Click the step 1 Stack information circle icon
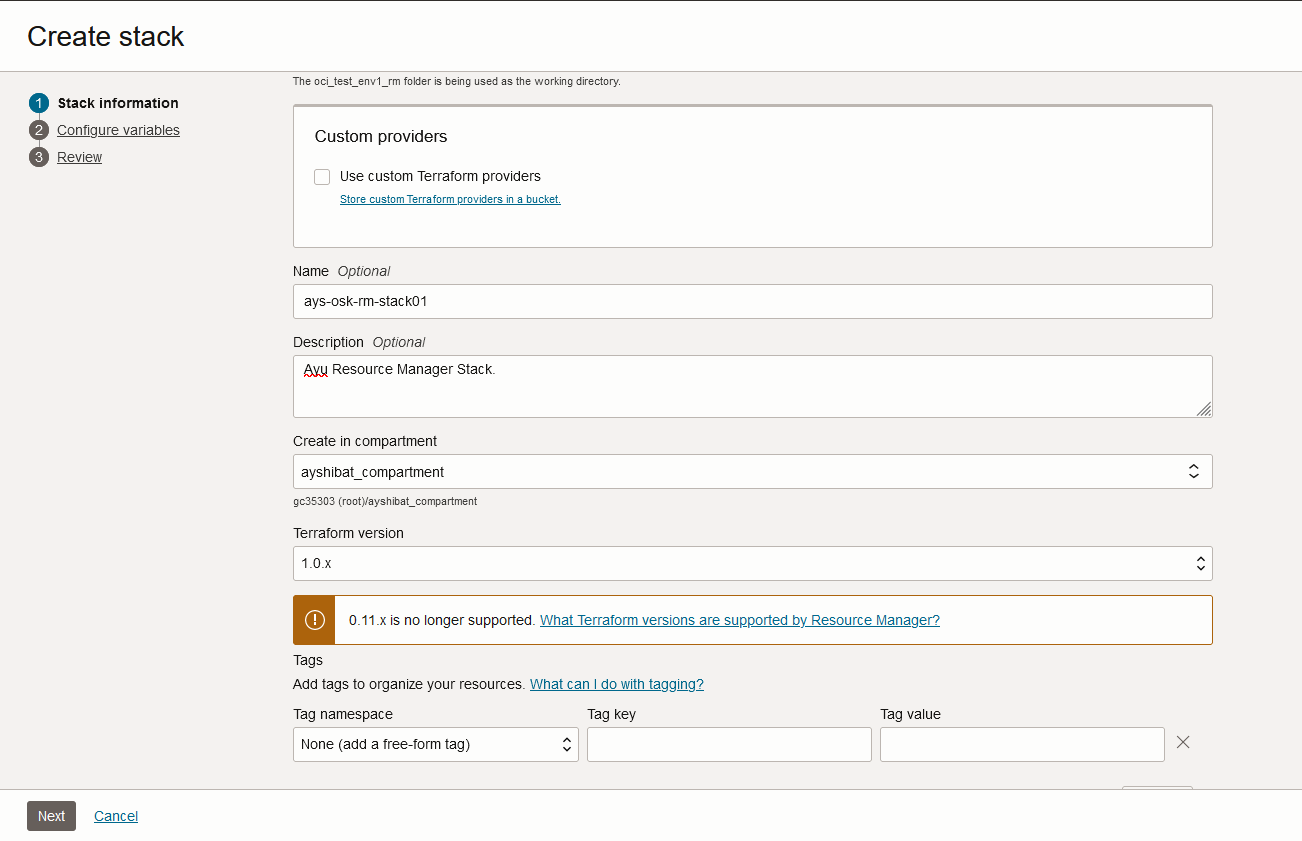 pyautogui.click(x=39, y=103)
